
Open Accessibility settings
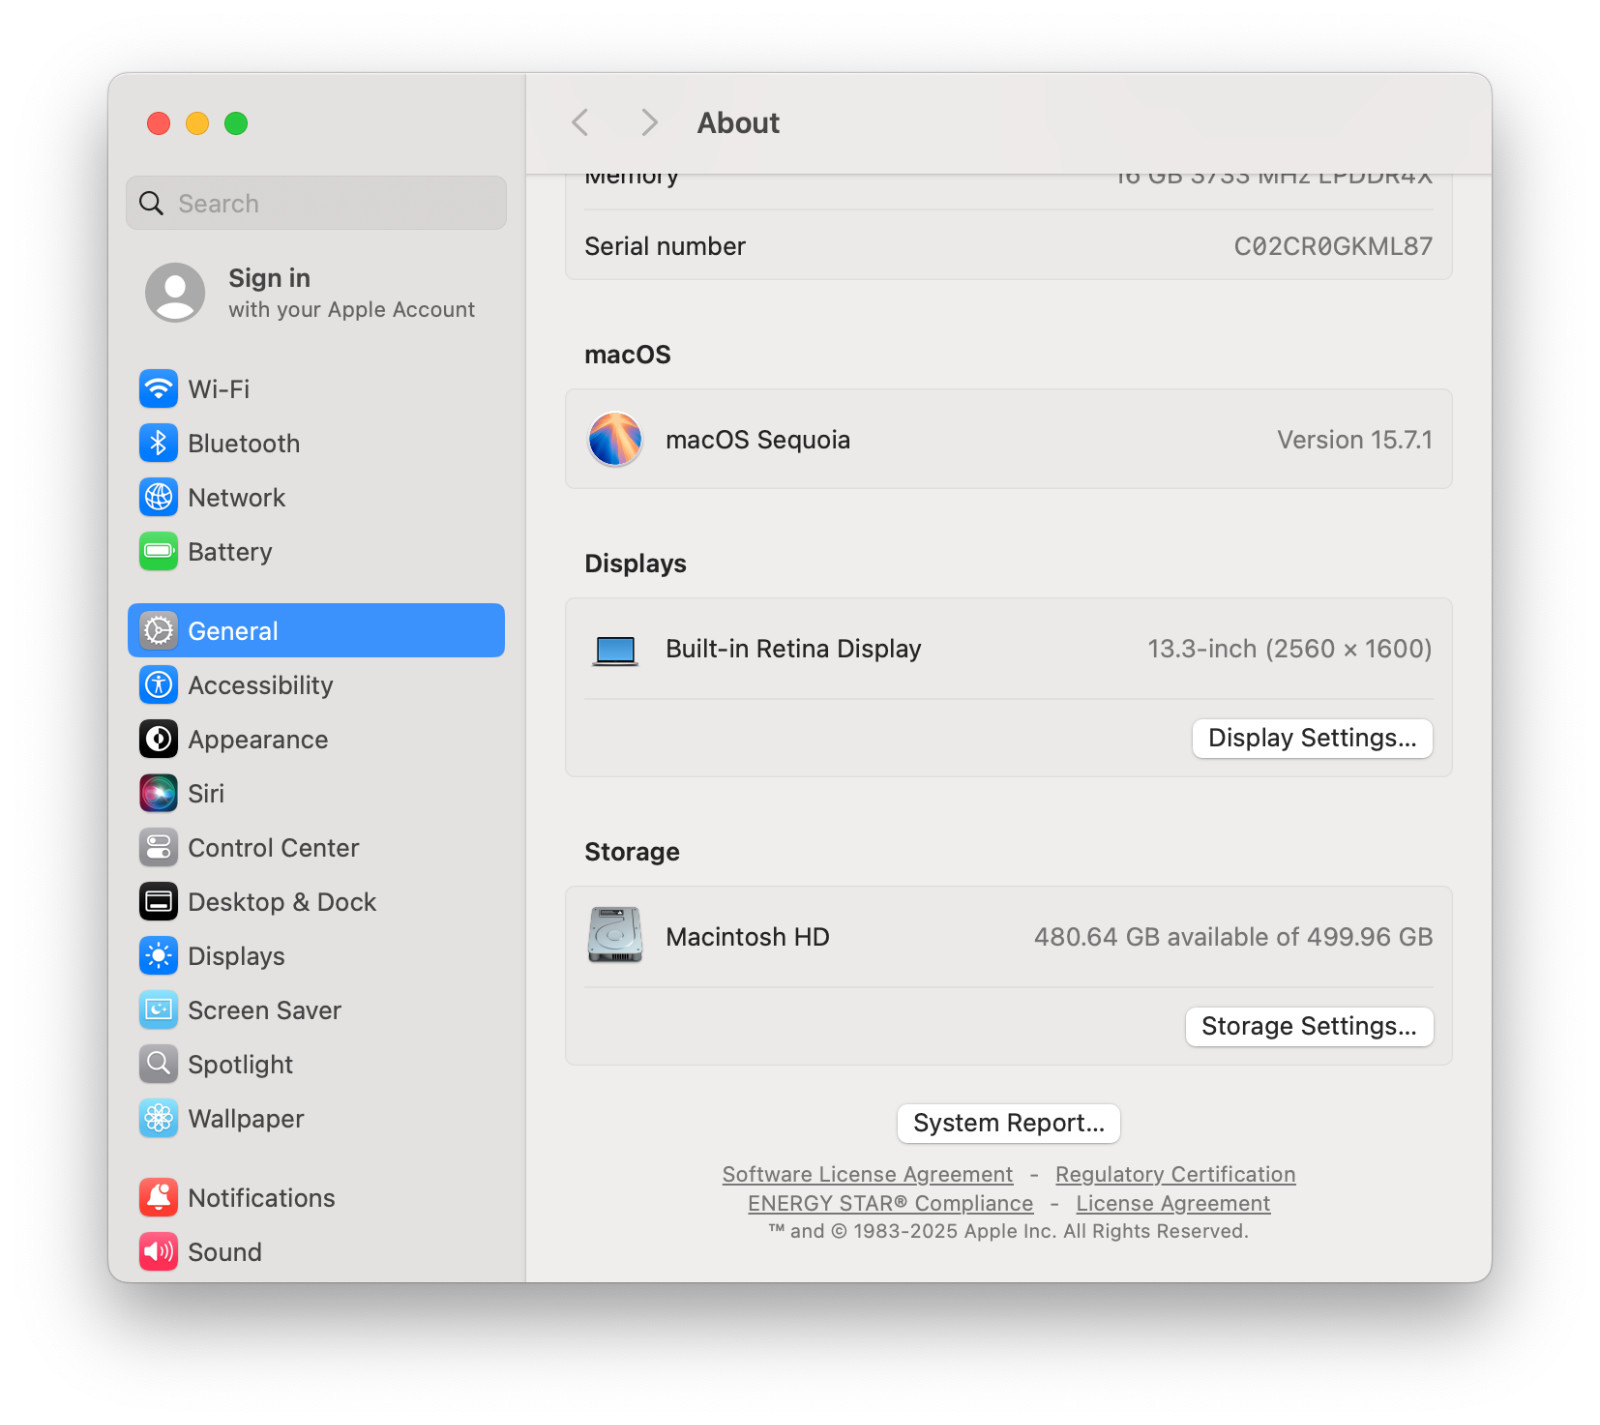[x=316, y=685]
